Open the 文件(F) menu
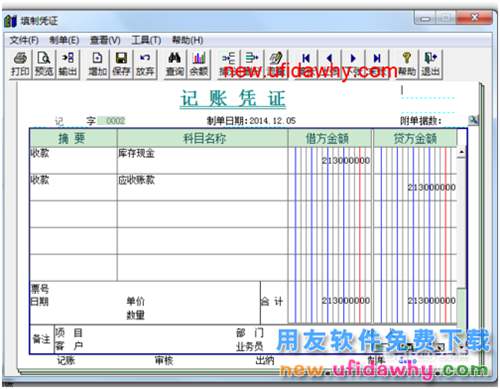 24,40
